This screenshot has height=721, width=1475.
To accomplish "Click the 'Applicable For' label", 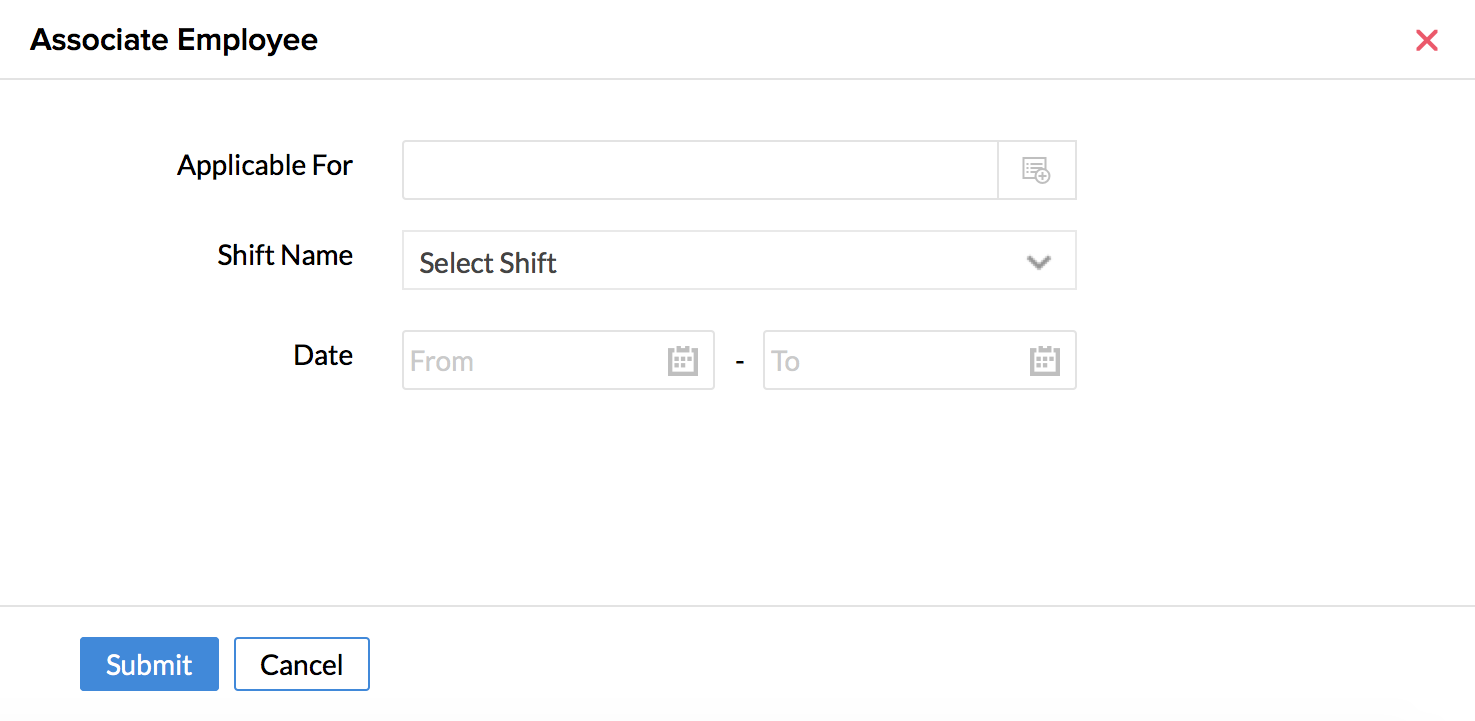I will pos(265,165).
